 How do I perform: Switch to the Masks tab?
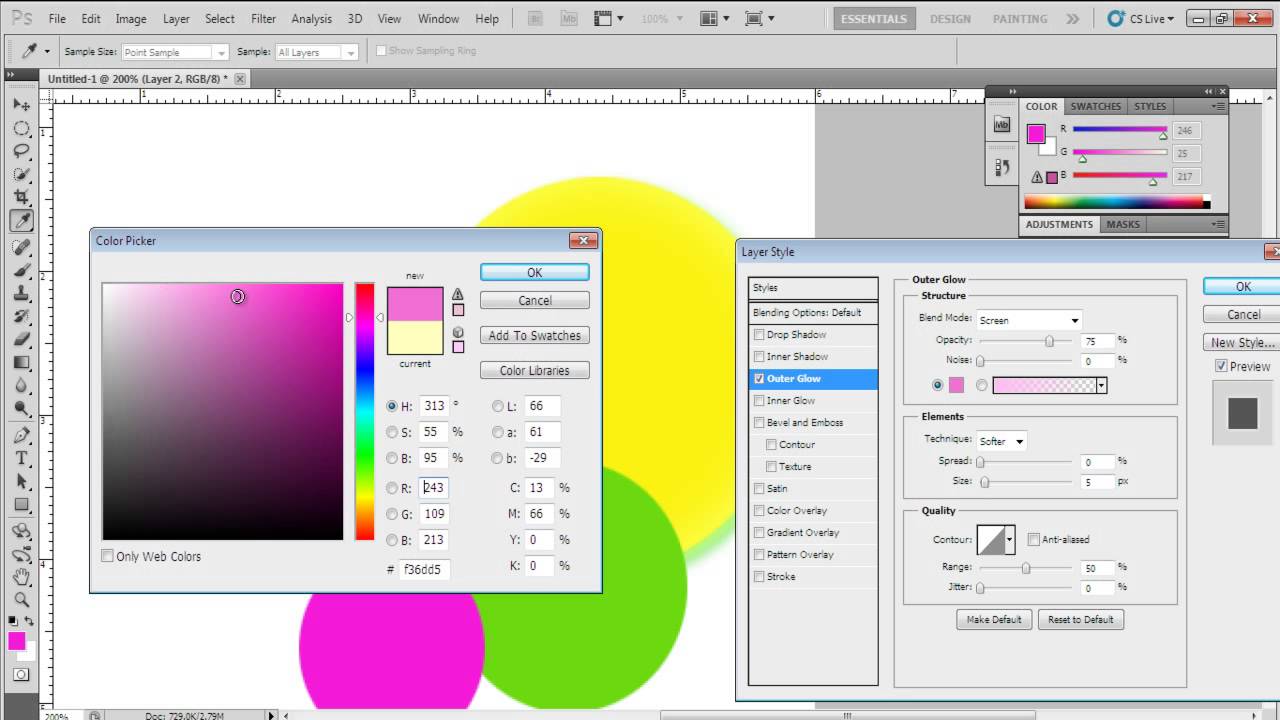(x=1122, y=224)
